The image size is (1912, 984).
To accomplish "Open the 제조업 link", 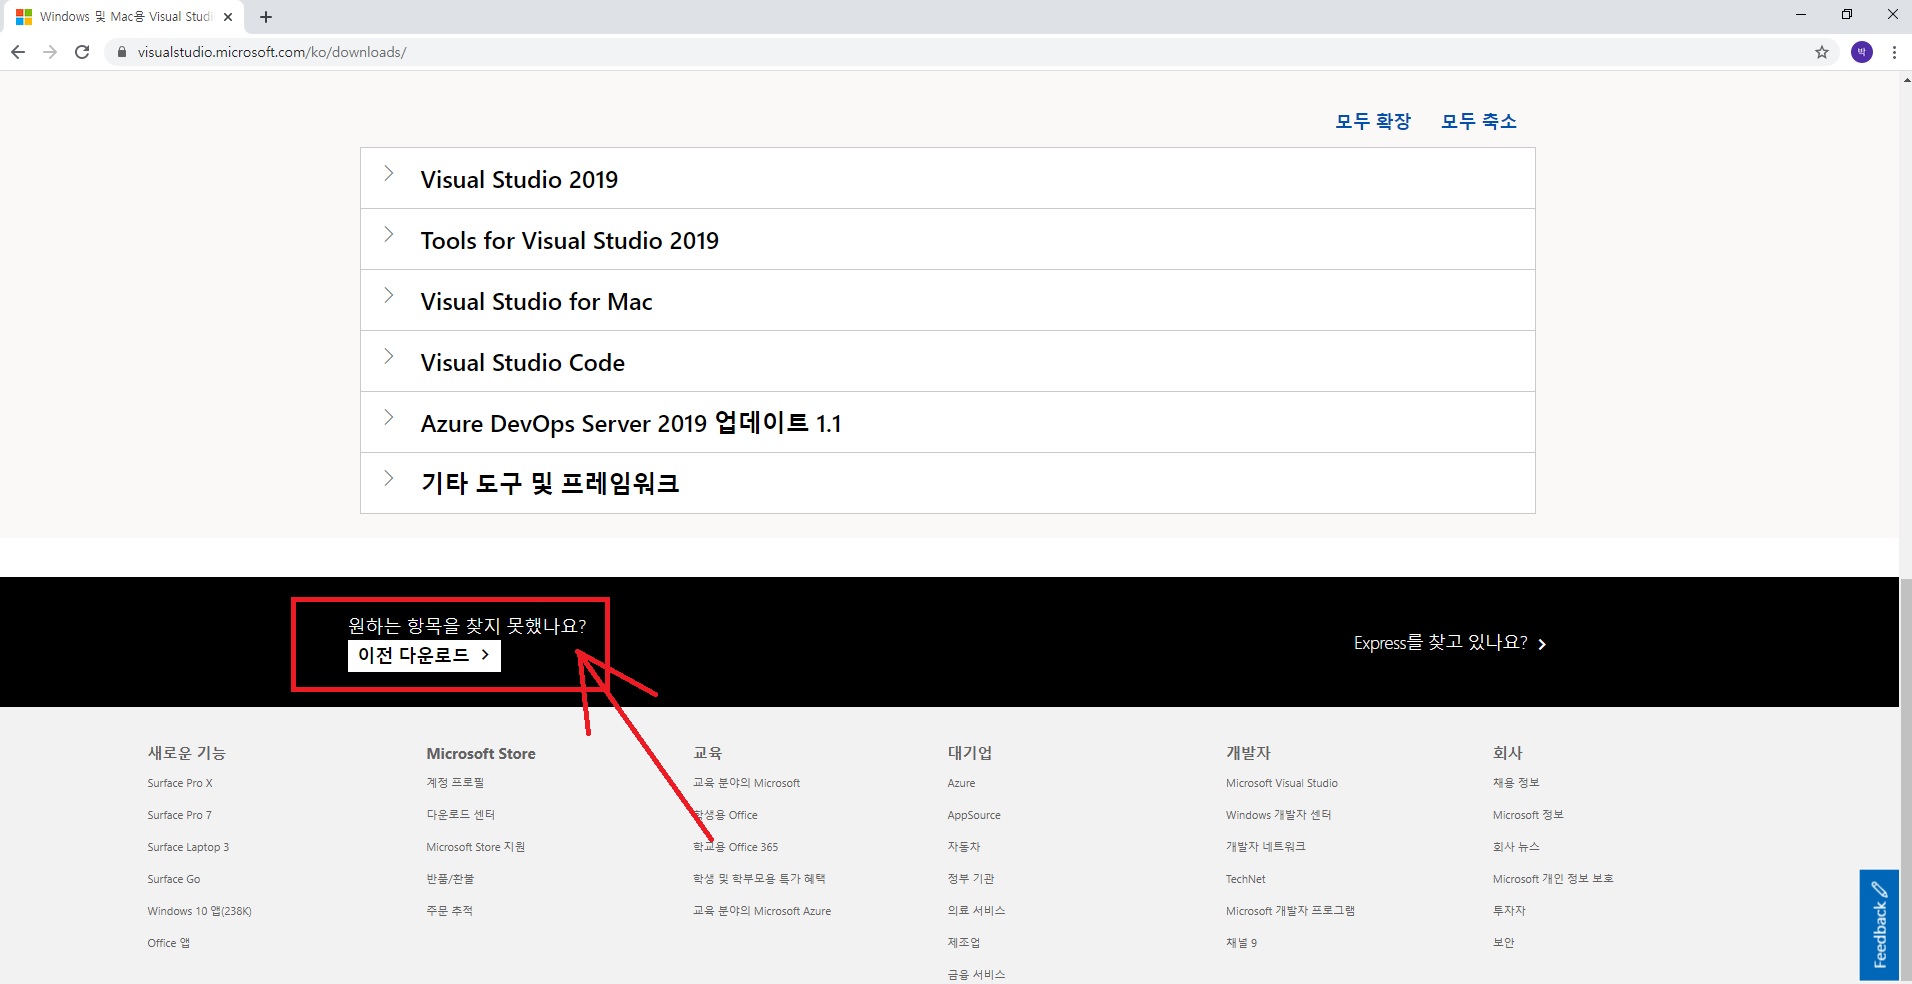I will coord(964,943).
